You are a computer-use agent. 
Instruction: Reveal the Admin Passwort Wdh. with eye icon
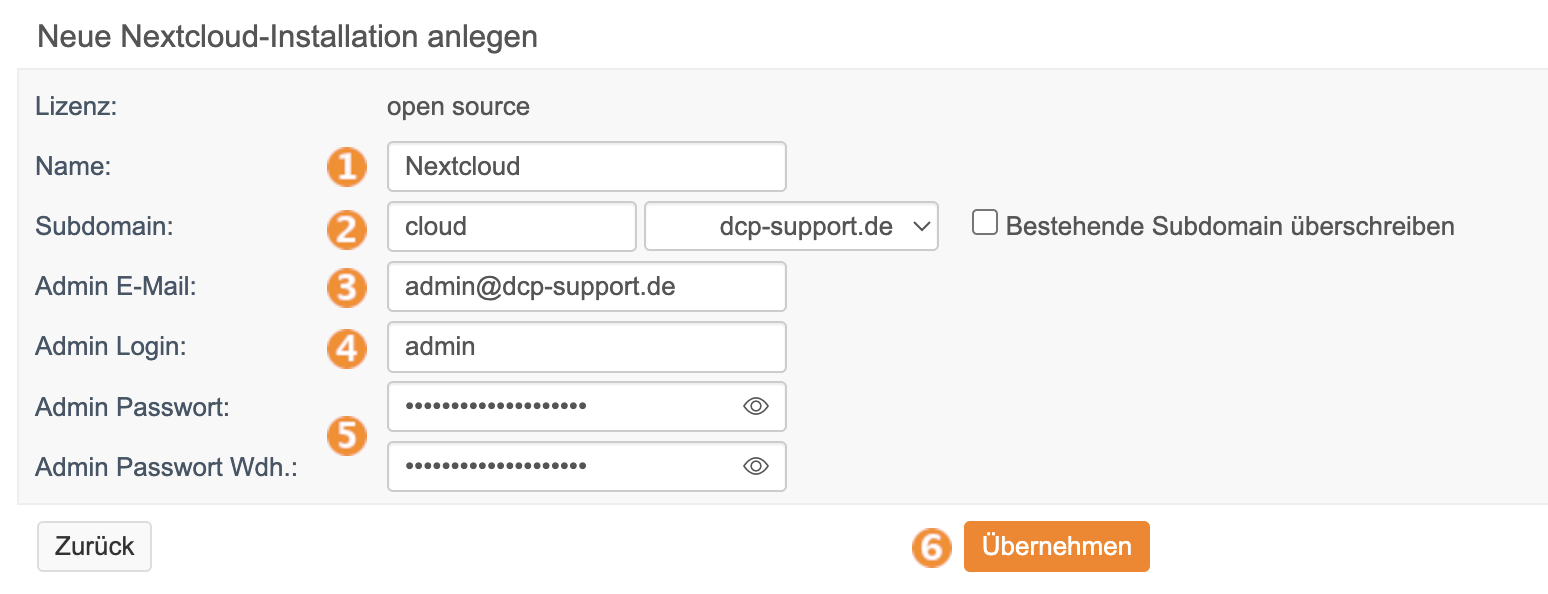pyautogui.click(x=756, y=466)
